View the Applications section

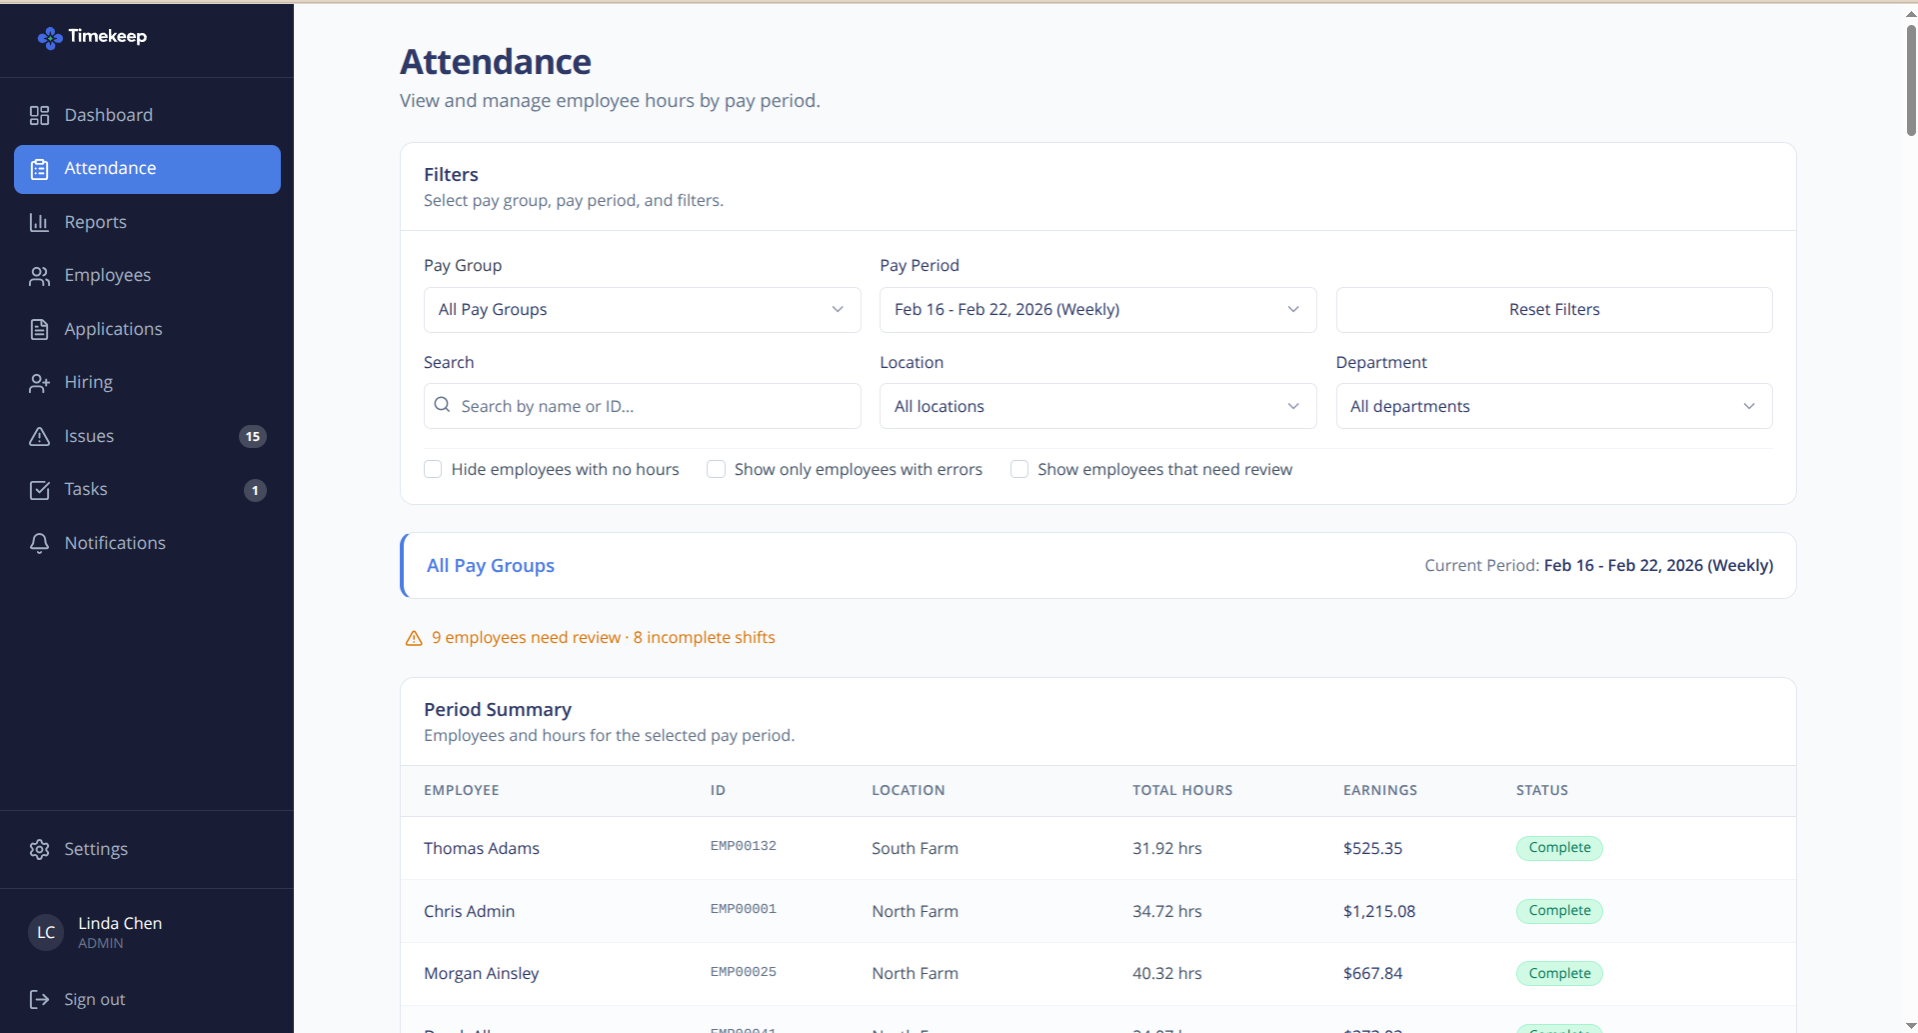113,328
